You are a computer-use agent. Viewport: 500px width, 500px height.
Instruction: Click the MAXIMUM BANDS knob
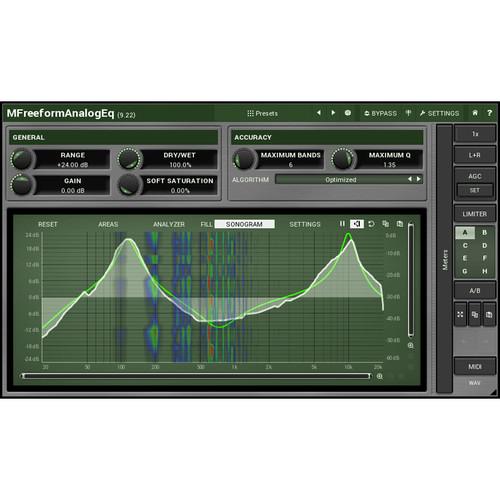[x=244, y=159]
